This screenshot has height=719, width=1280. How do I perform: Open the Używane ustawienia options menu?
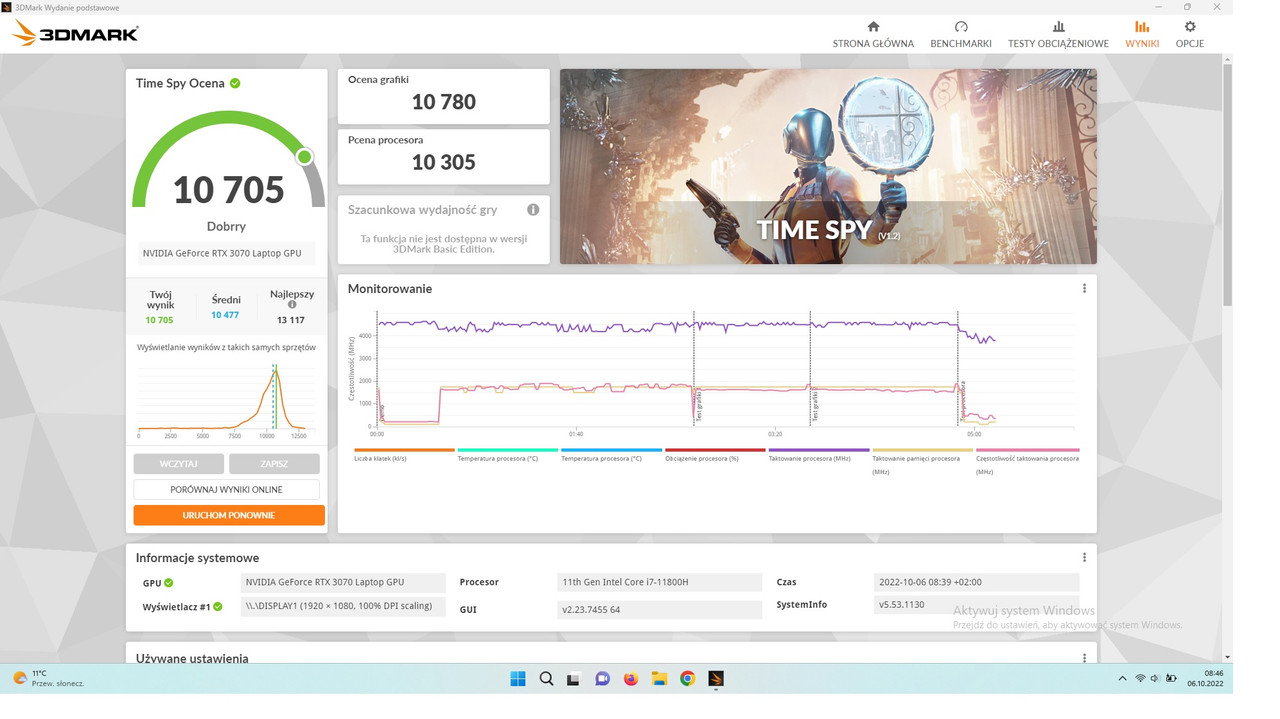click(1084, 658)
